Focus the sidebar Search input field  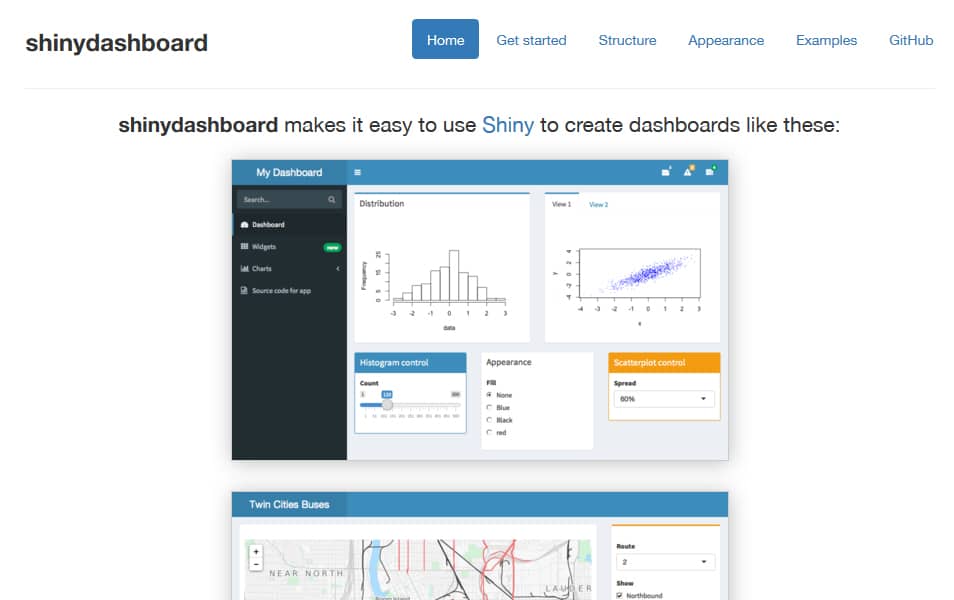(x=290, y=200)
